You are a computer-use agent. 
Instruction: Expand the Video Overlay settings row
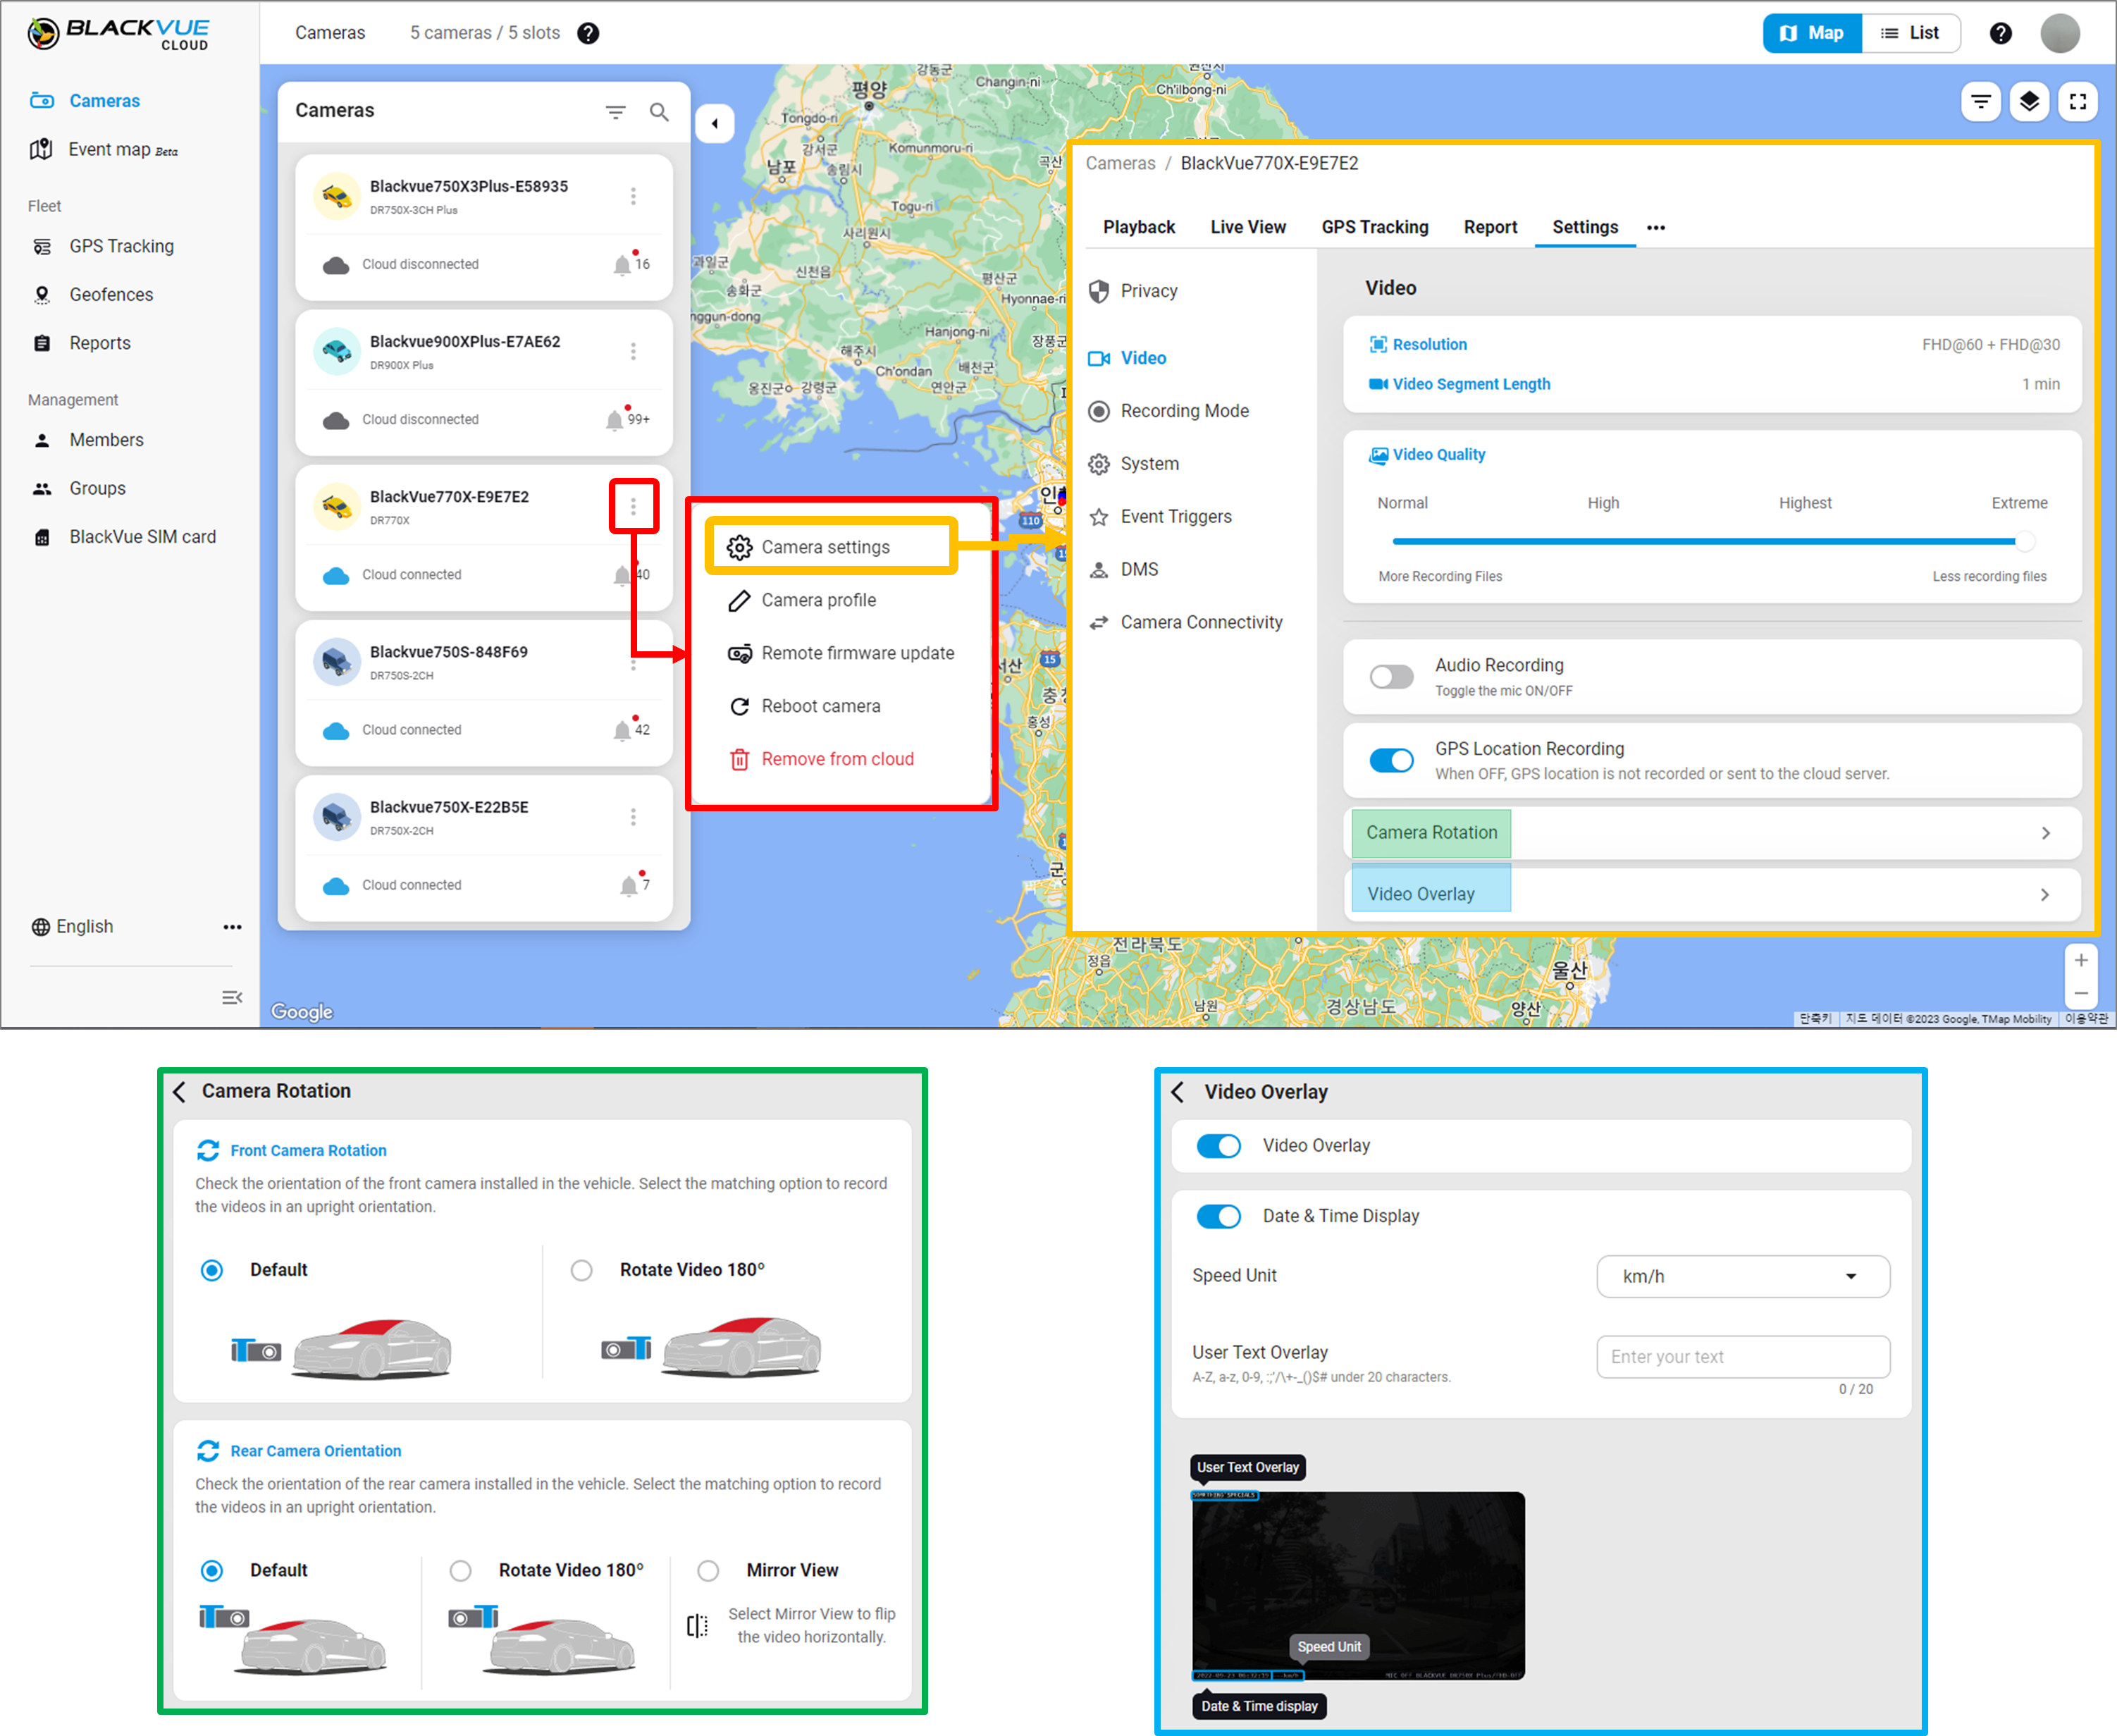1712,894
